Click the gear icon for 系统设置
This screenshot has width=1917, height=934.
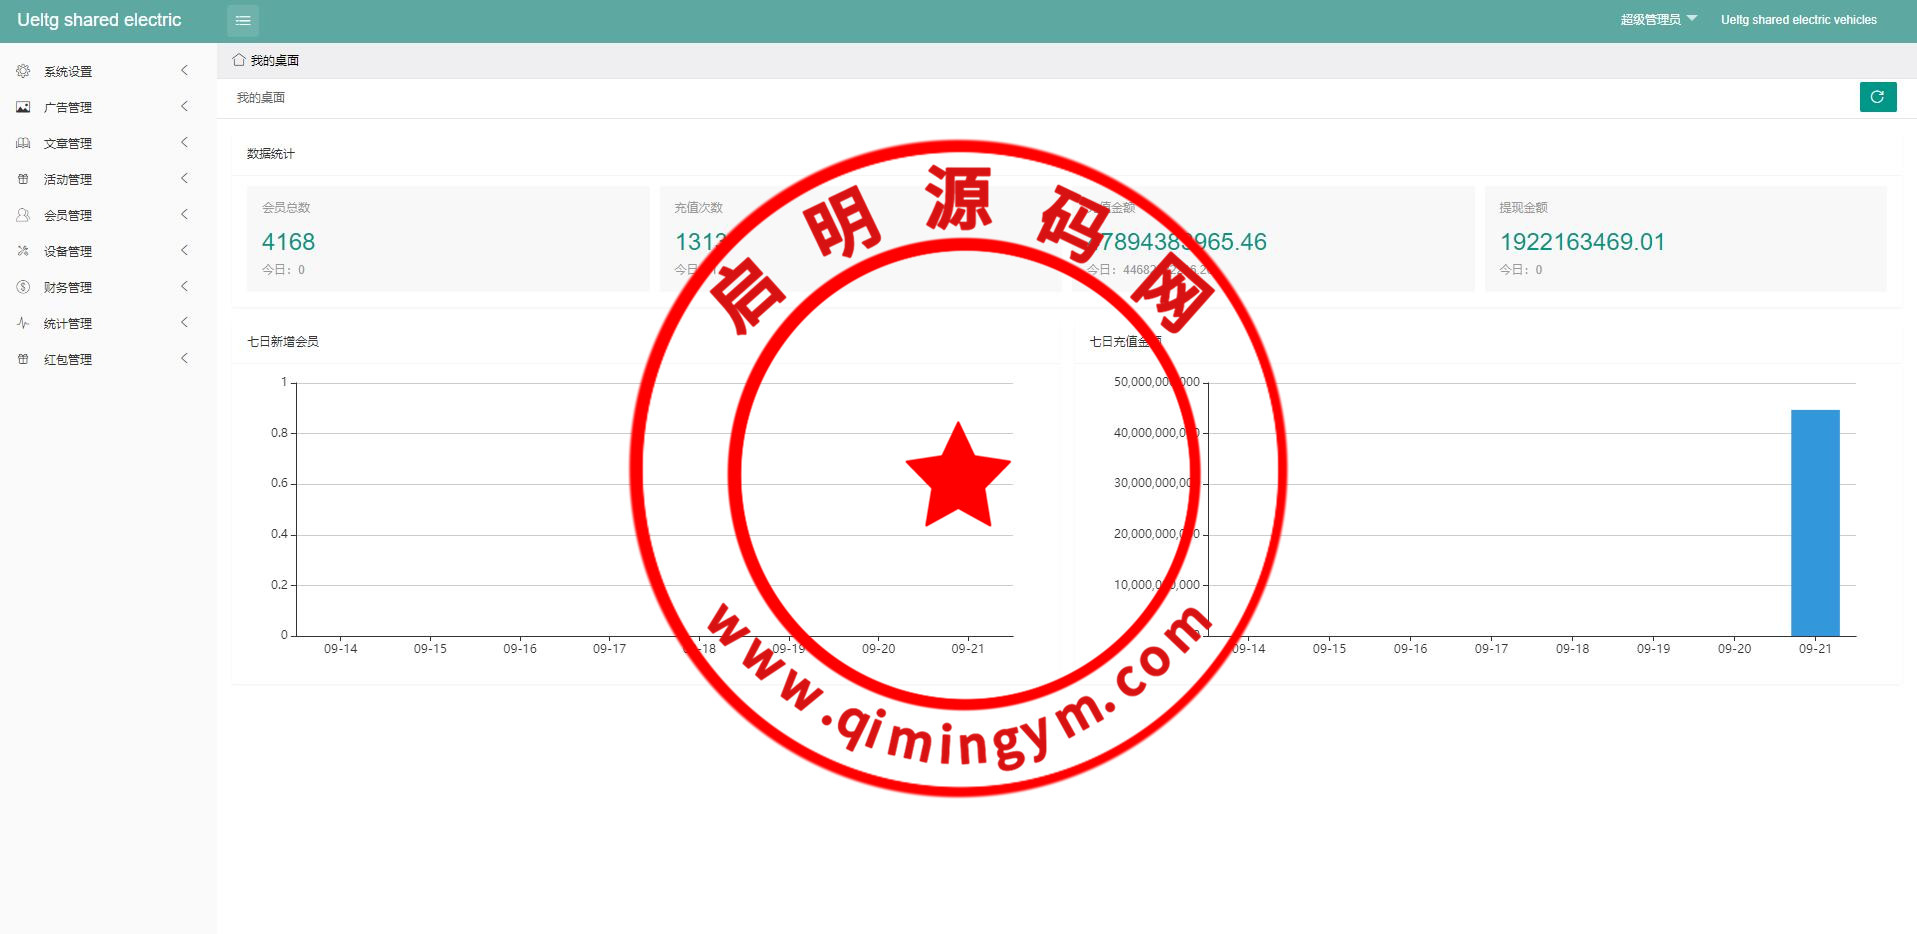(23, 71)
